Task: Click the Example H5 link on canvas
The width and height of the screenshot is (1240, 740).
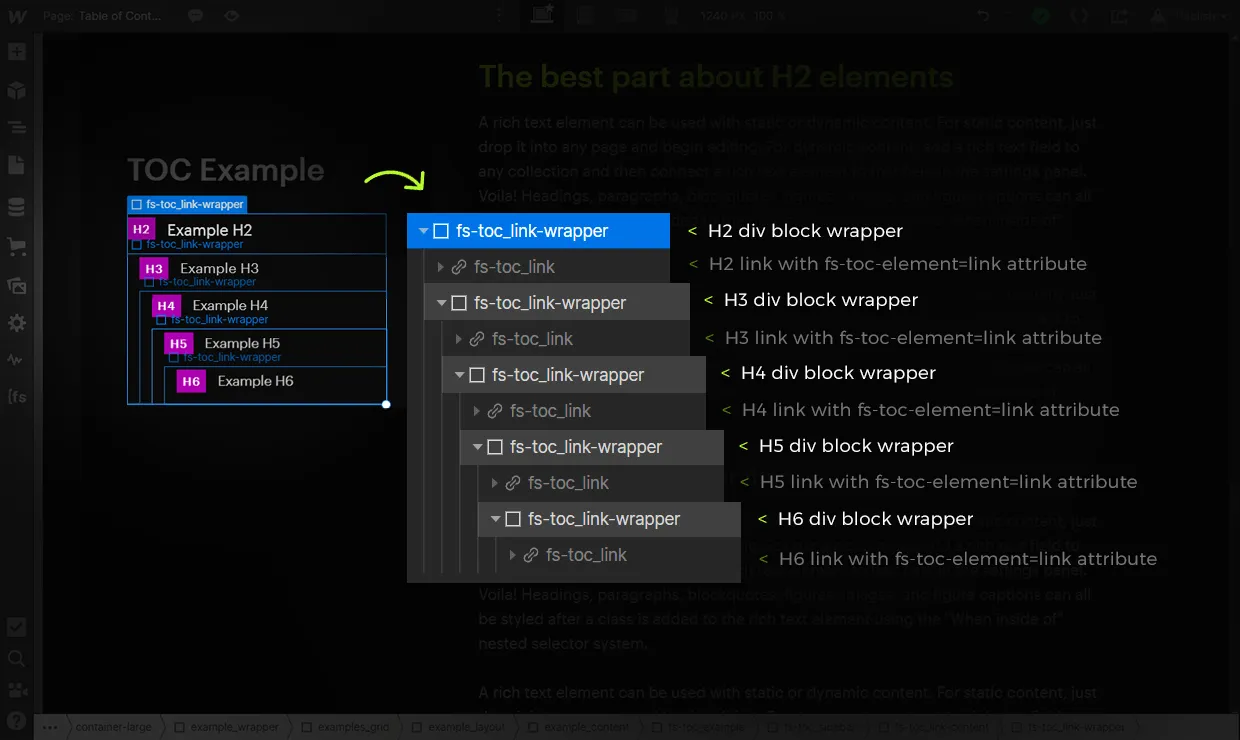Action: (x=242, y=343)
